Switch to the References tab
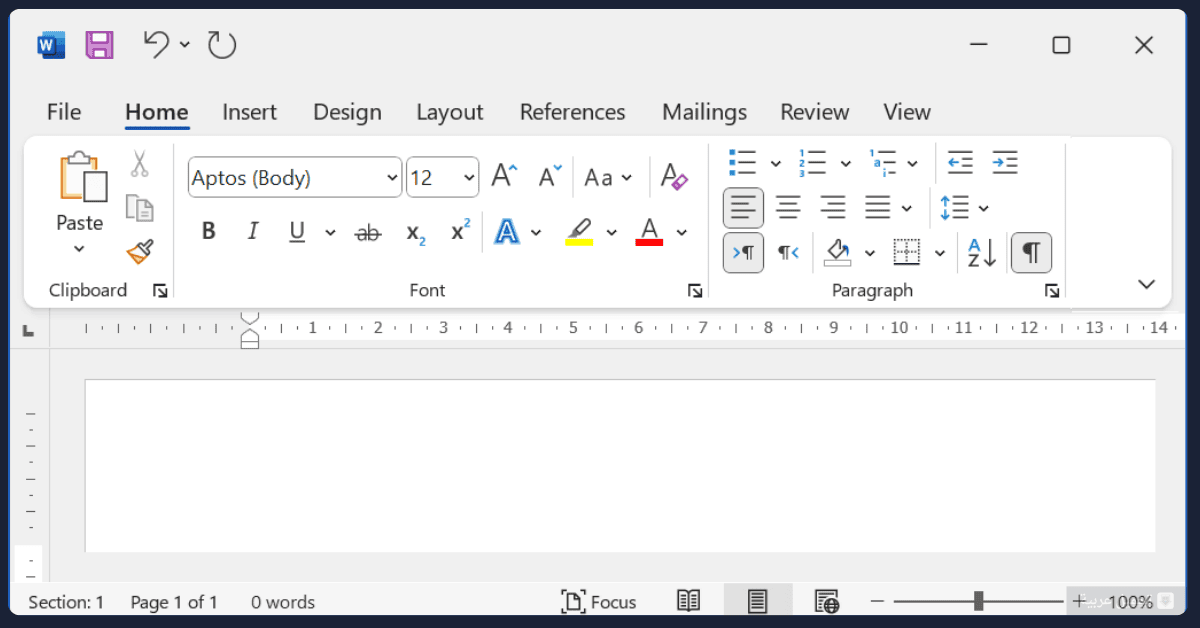Screen dimensions: 1200x628 point(572,112)
